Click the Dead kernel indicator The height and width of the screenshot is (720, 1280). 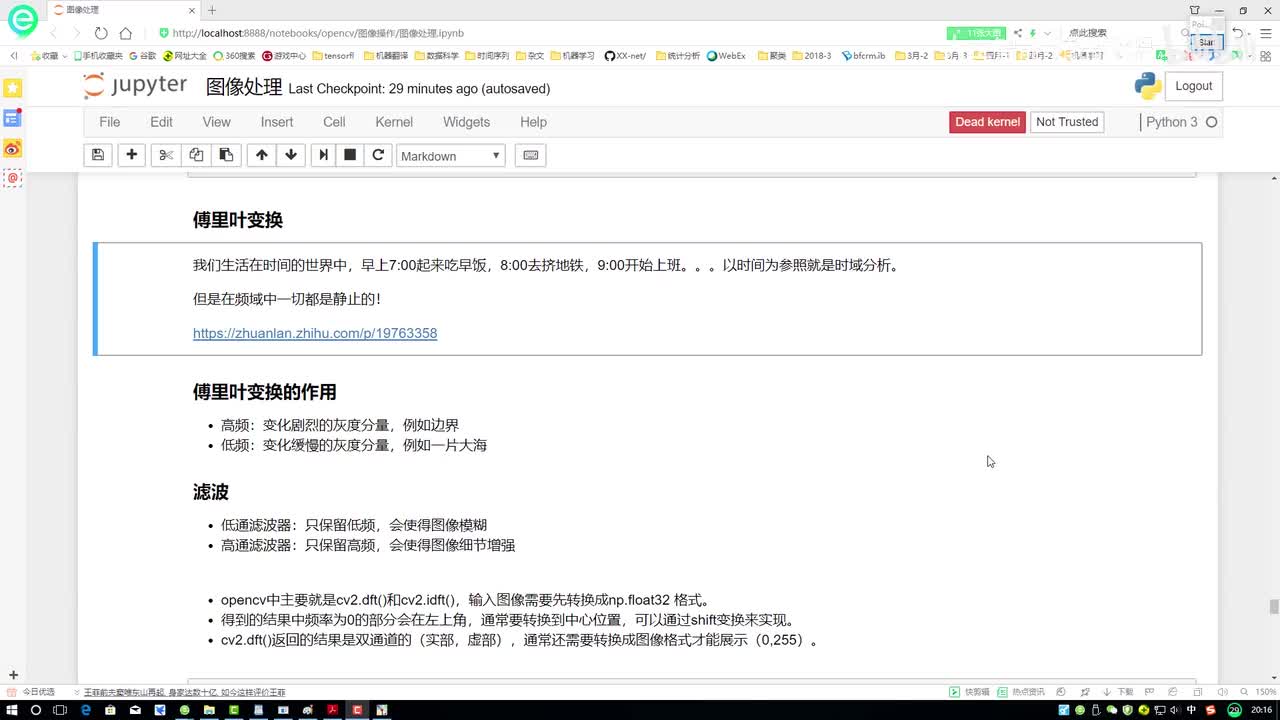pyautogui.click(x=987, y=122)
